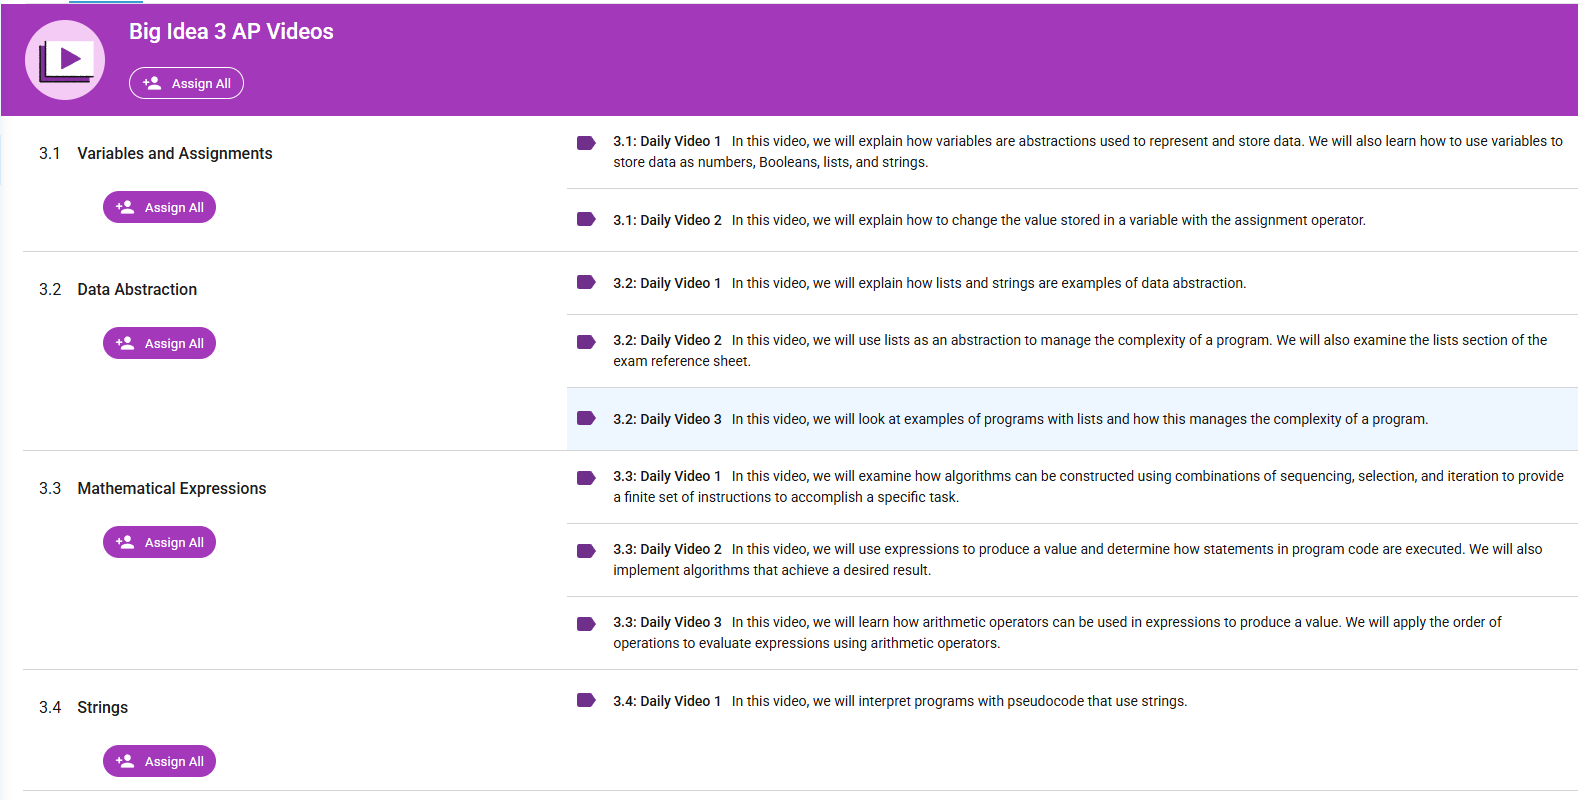Click video tag icon for 3.3 Daily Video 1
The image size is (1578, 800).
(x=586, y=478)
